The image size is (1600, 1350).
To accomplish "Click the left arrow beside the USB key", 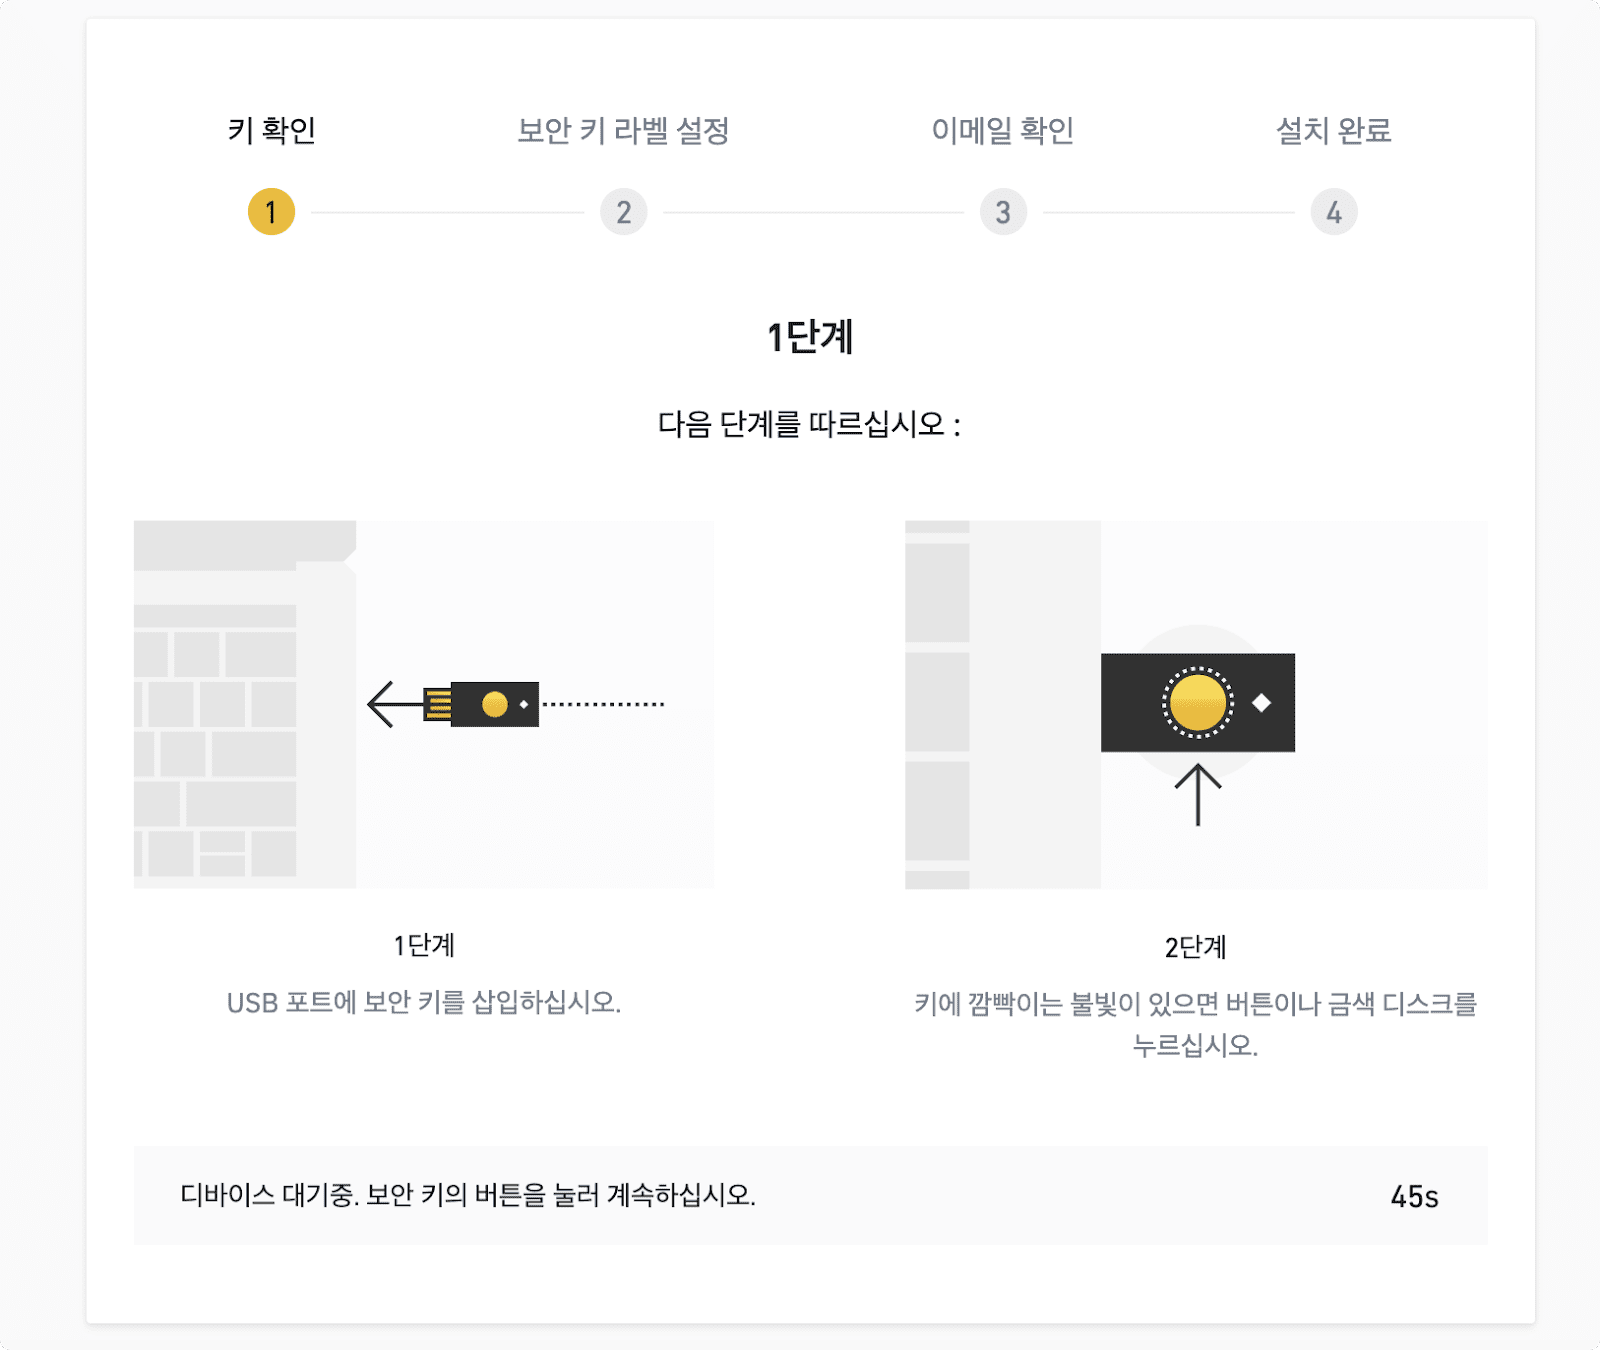I will click(x=395, y=704).
